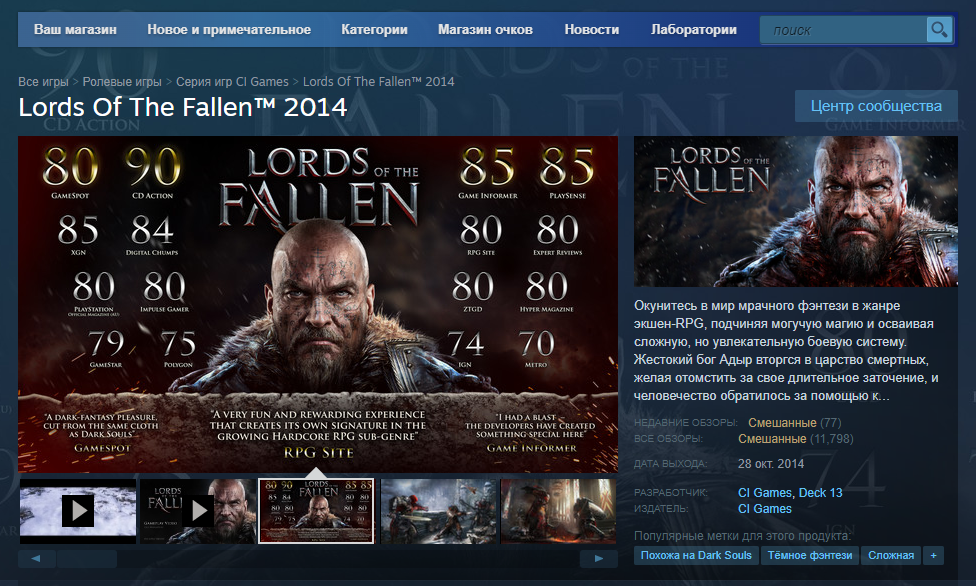Click the left arrow of thumbnail strip
Image resolution: width=976 pixels, height=586 pixels.
point(37,558)
